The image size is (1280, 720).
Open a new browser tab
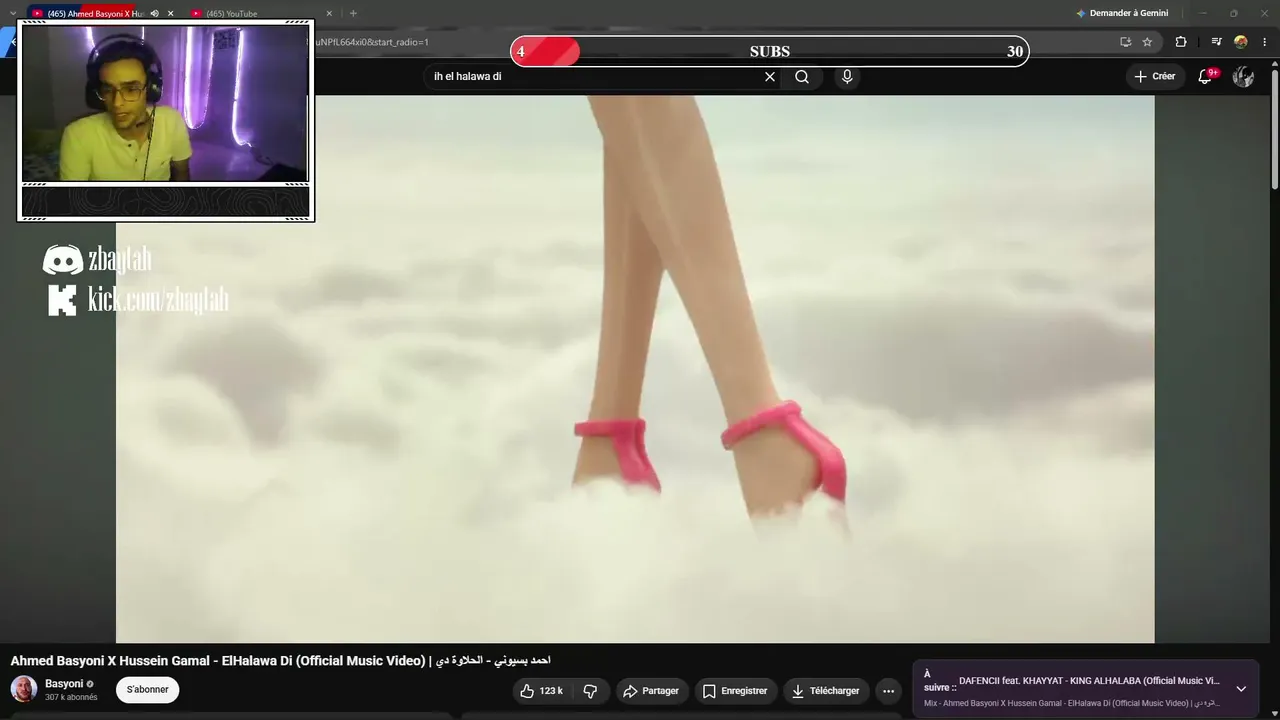353,13
